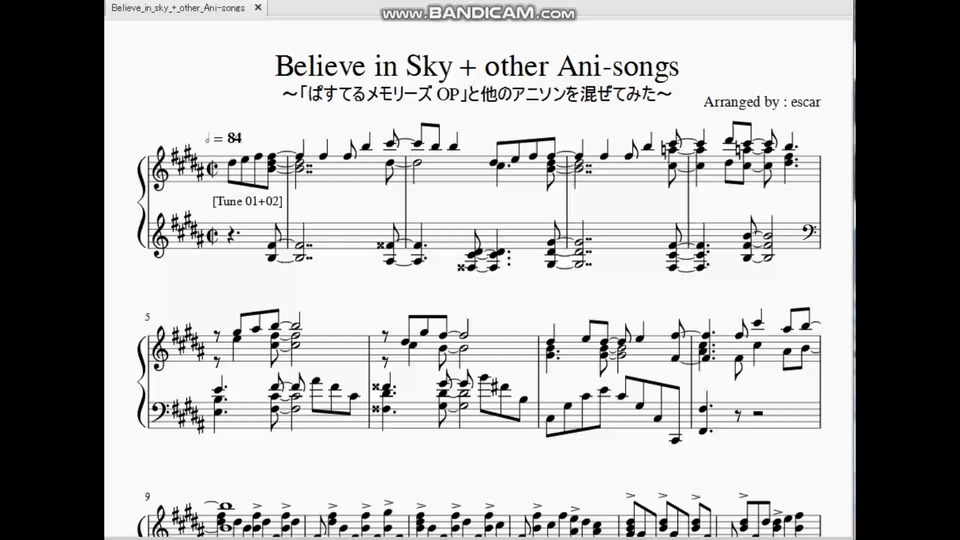The image size is (960, 540).
Task: Click the measure number 5
Action: pos(148,317)
